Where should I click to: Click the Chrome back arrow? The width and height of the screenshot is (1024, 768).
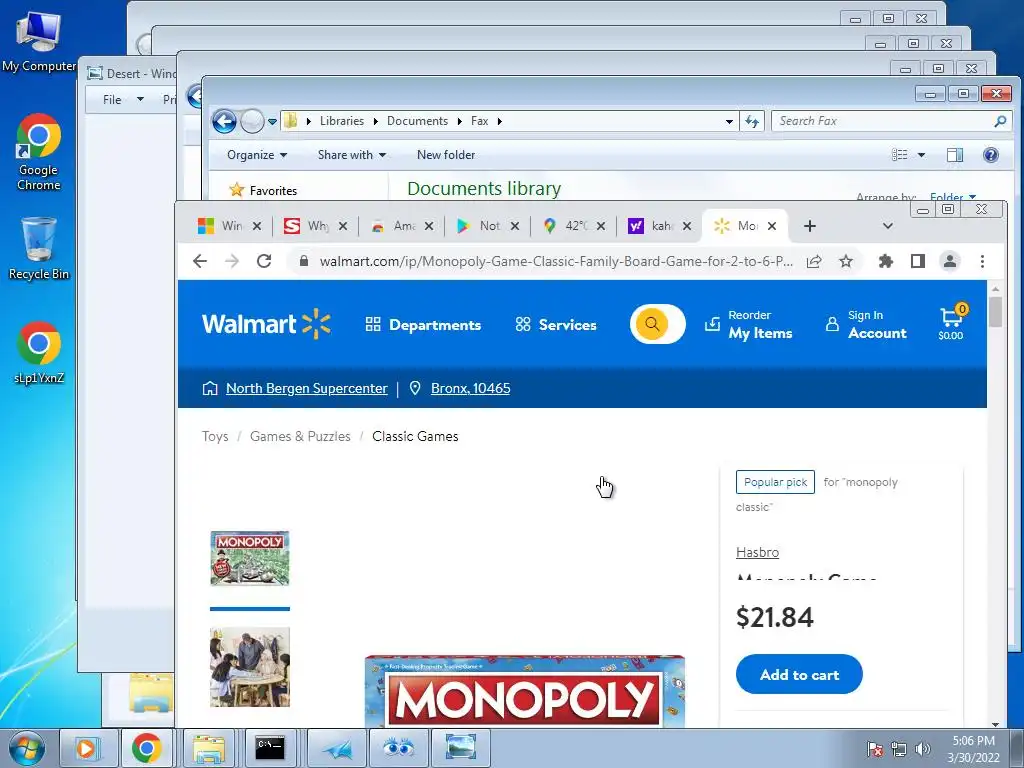tap(200, 261)
